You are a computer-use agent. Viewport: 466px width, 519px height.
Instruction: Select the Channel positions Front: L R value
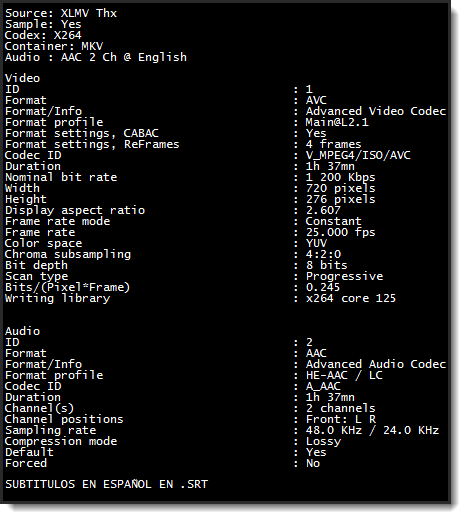(x=341, y=419)
